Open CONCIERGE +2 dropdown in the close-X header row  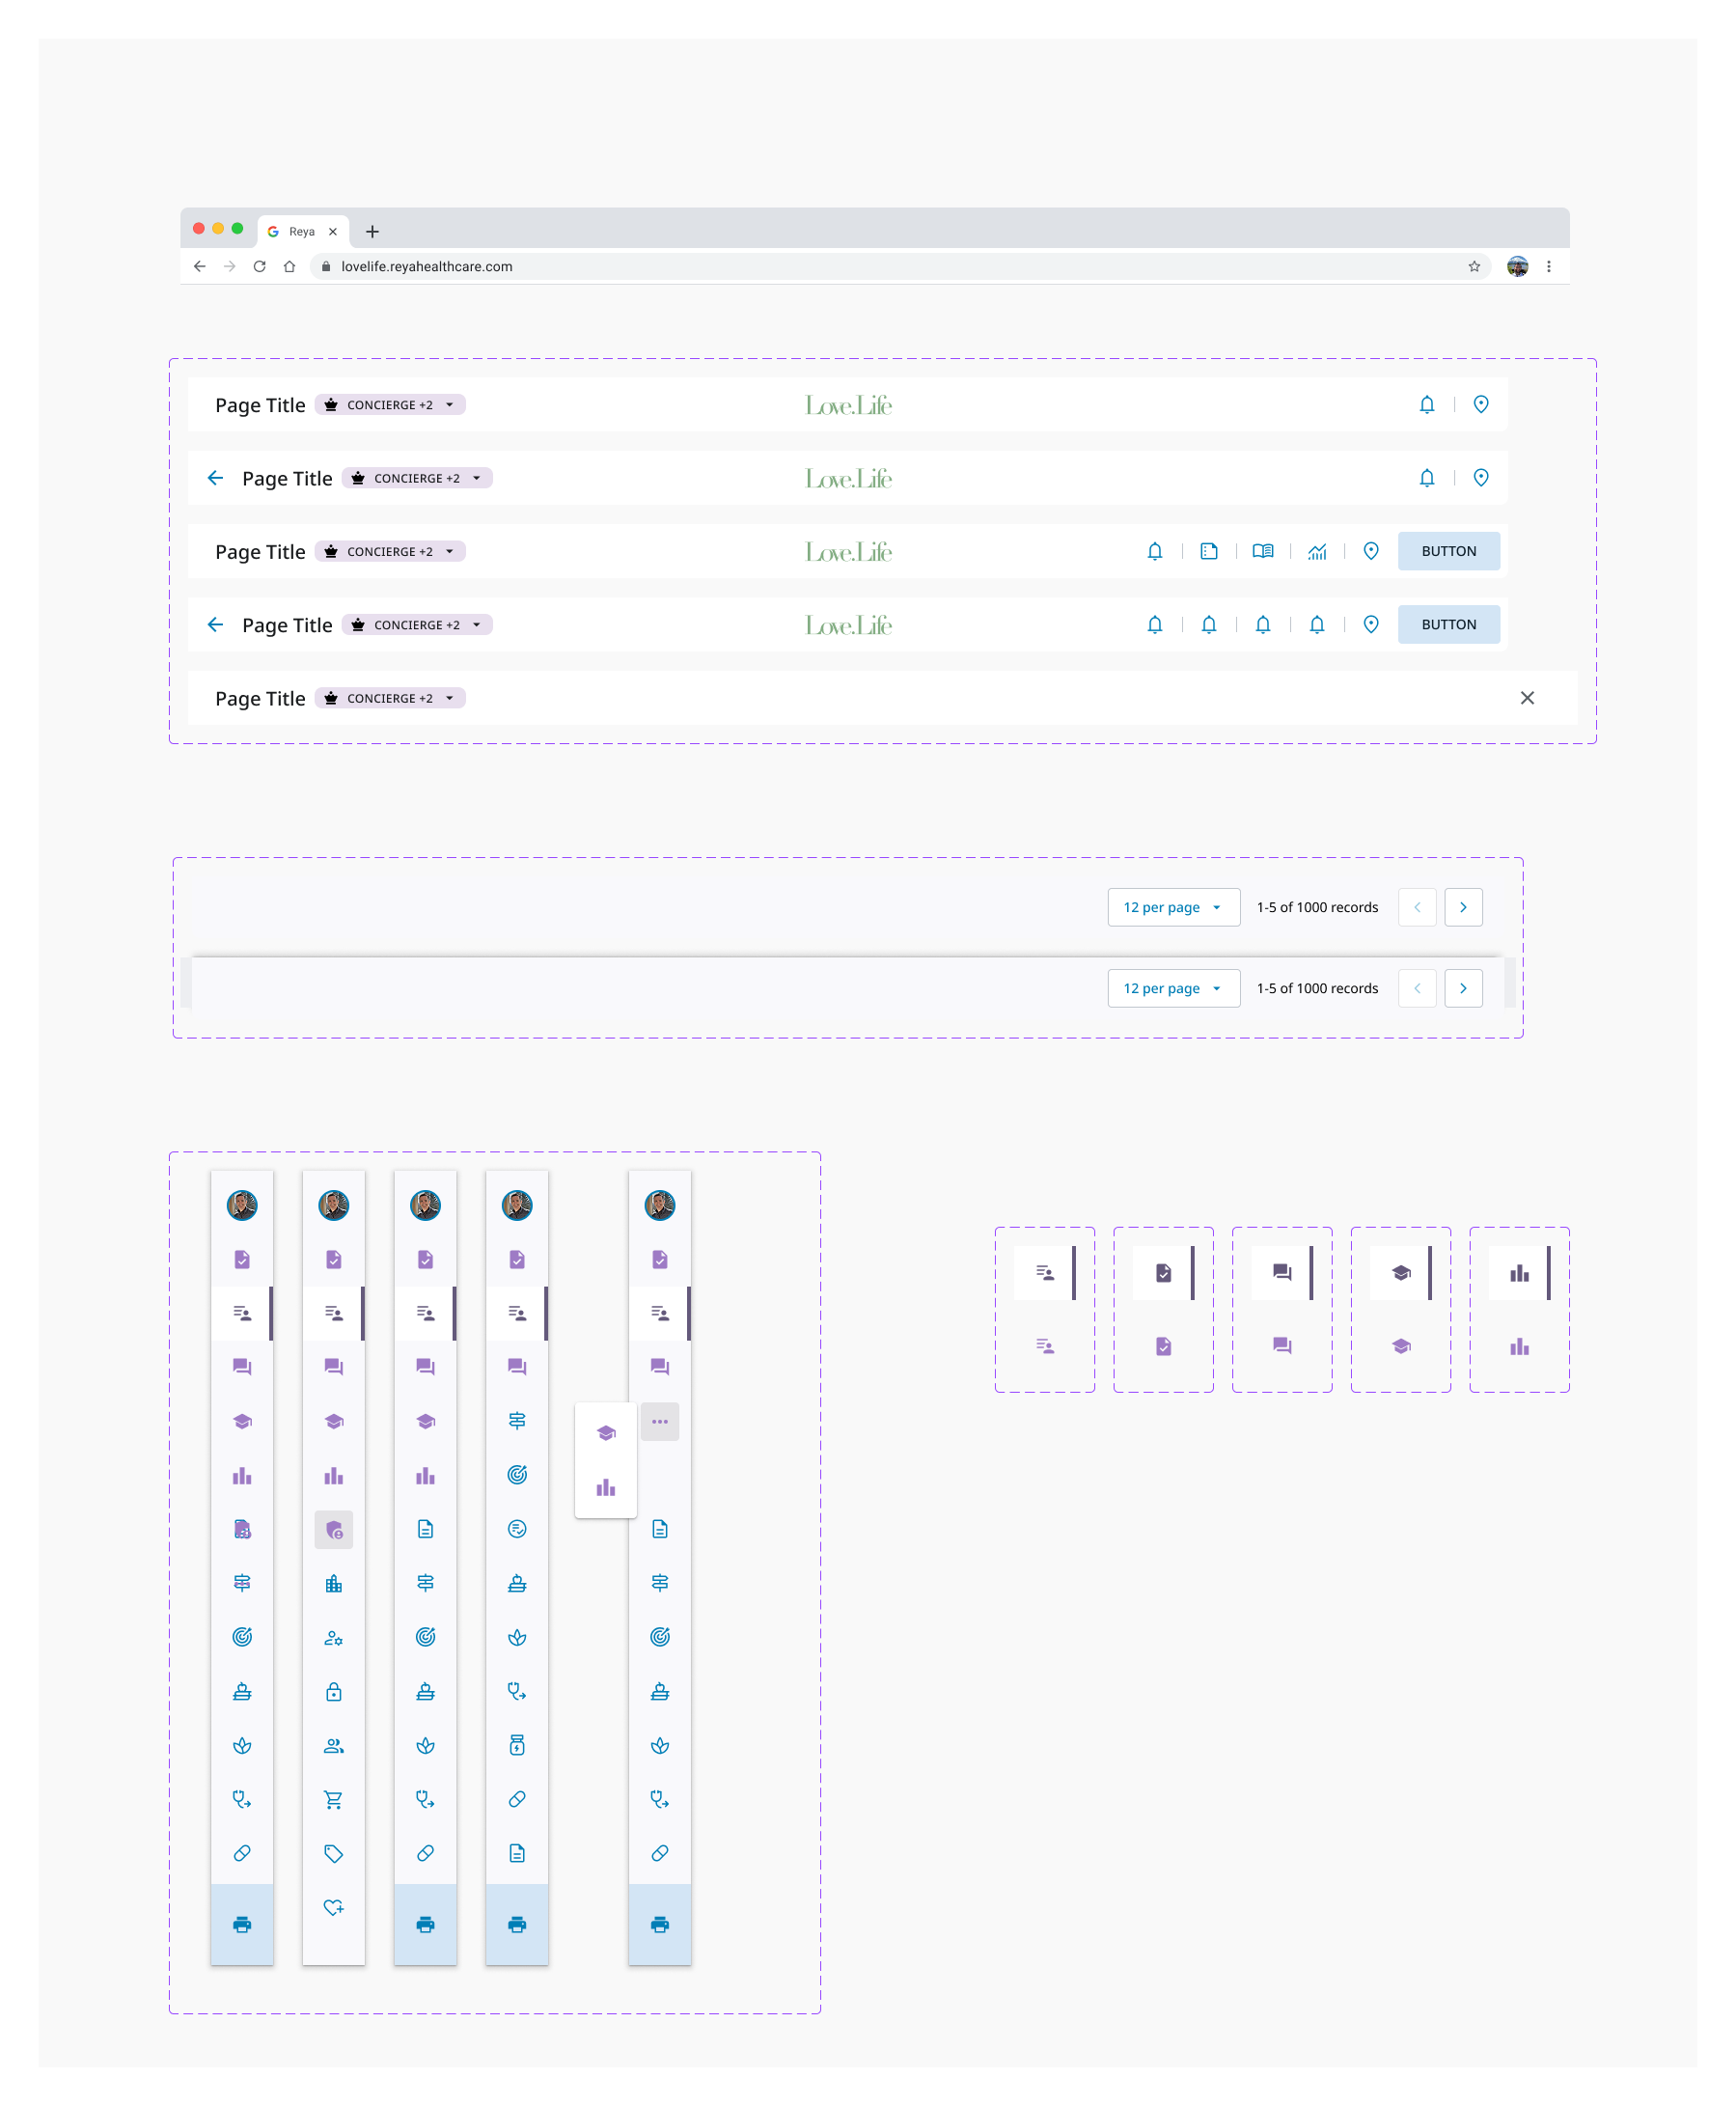[x=390, y=698]
